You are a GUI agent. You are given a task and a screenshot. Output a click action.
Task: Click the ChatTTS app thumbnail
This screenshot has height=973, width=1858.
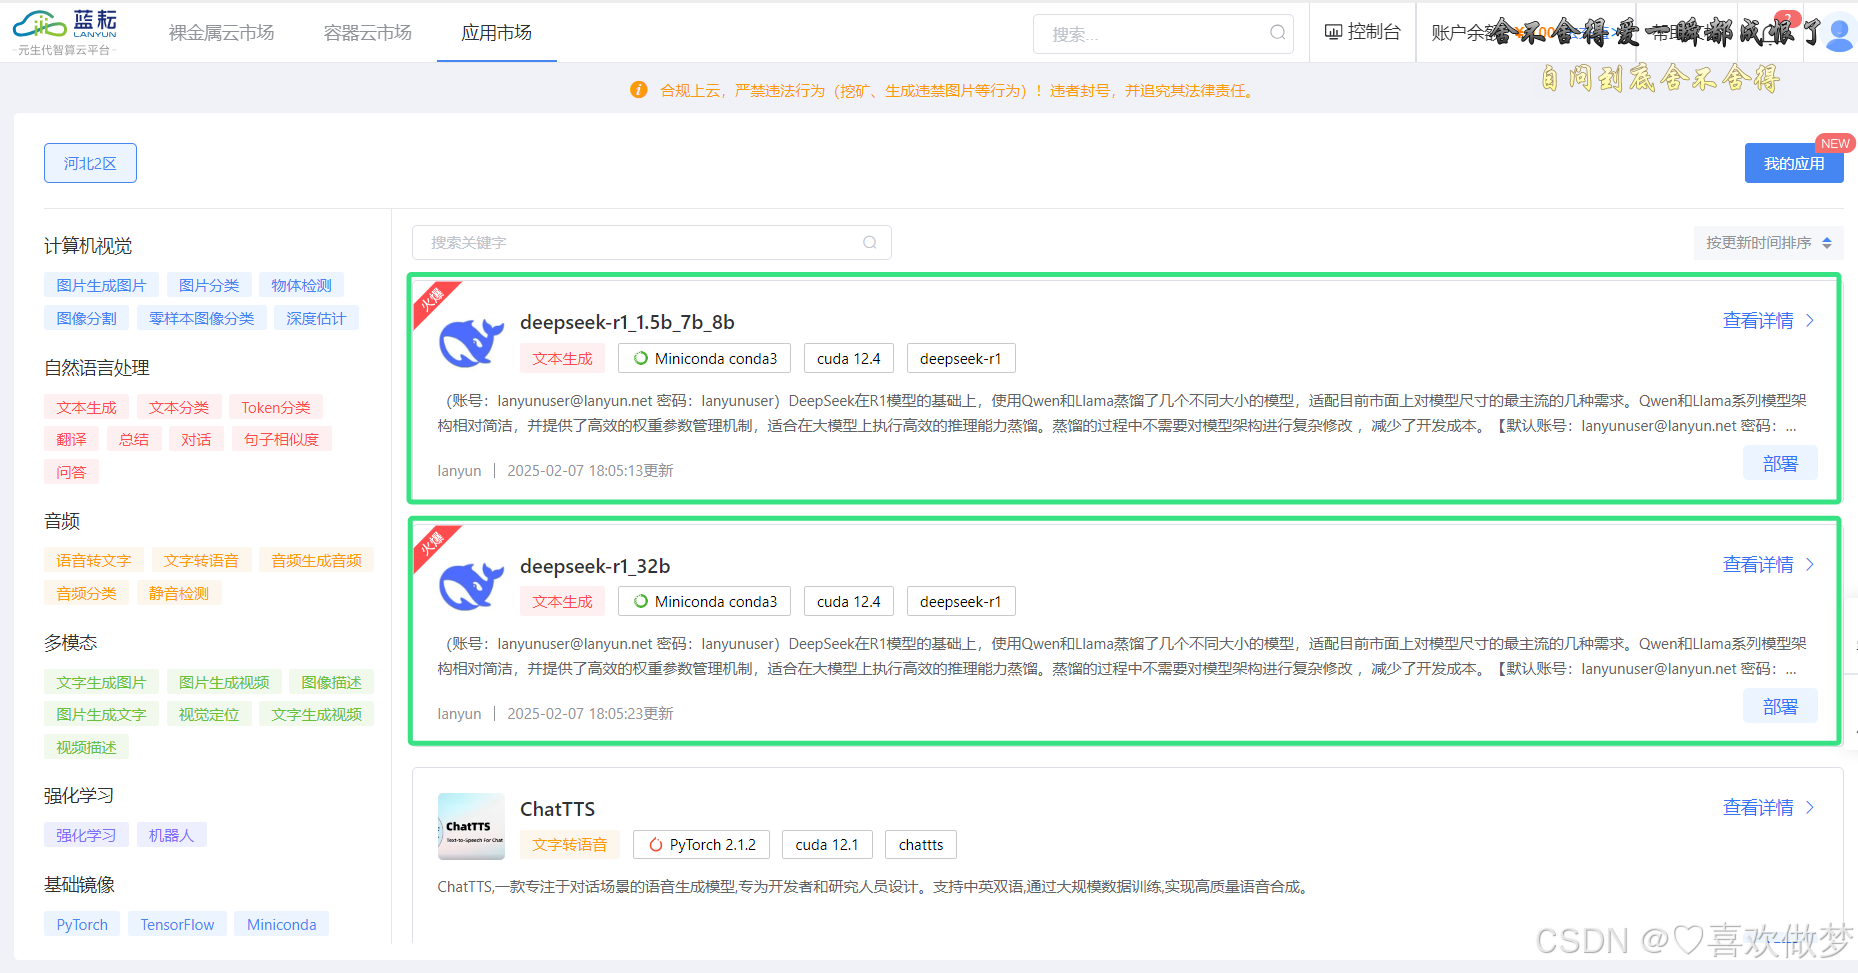tap(471, 827)
